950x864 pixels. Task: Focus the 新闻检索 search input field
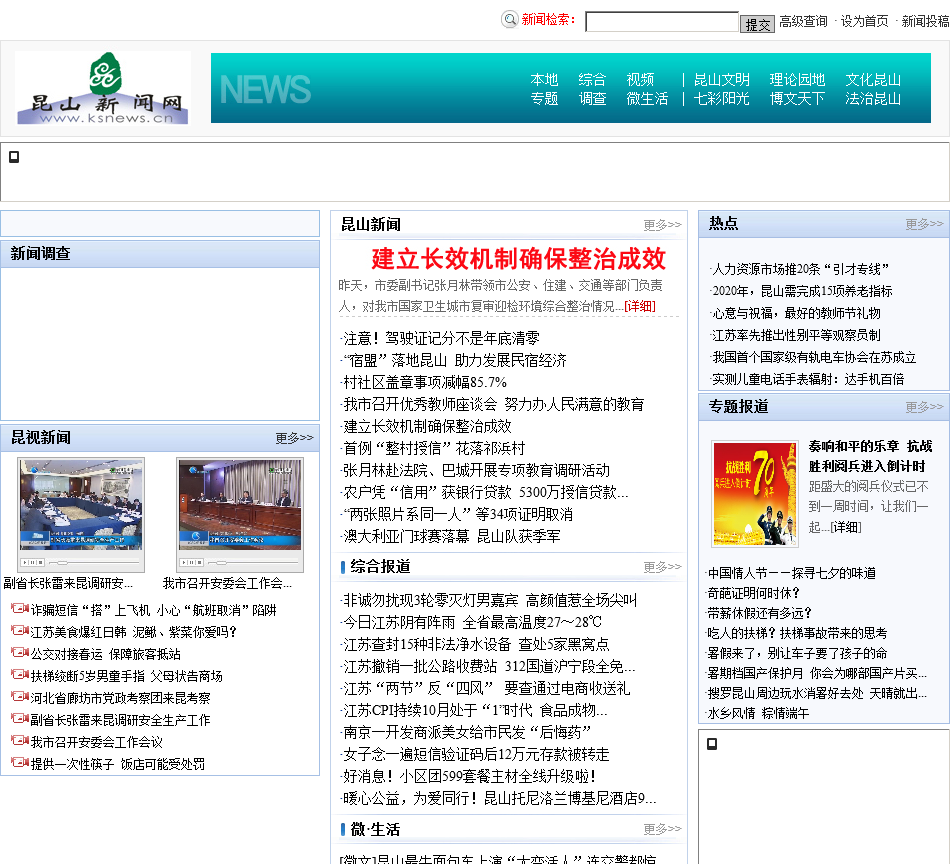(661, 21)
